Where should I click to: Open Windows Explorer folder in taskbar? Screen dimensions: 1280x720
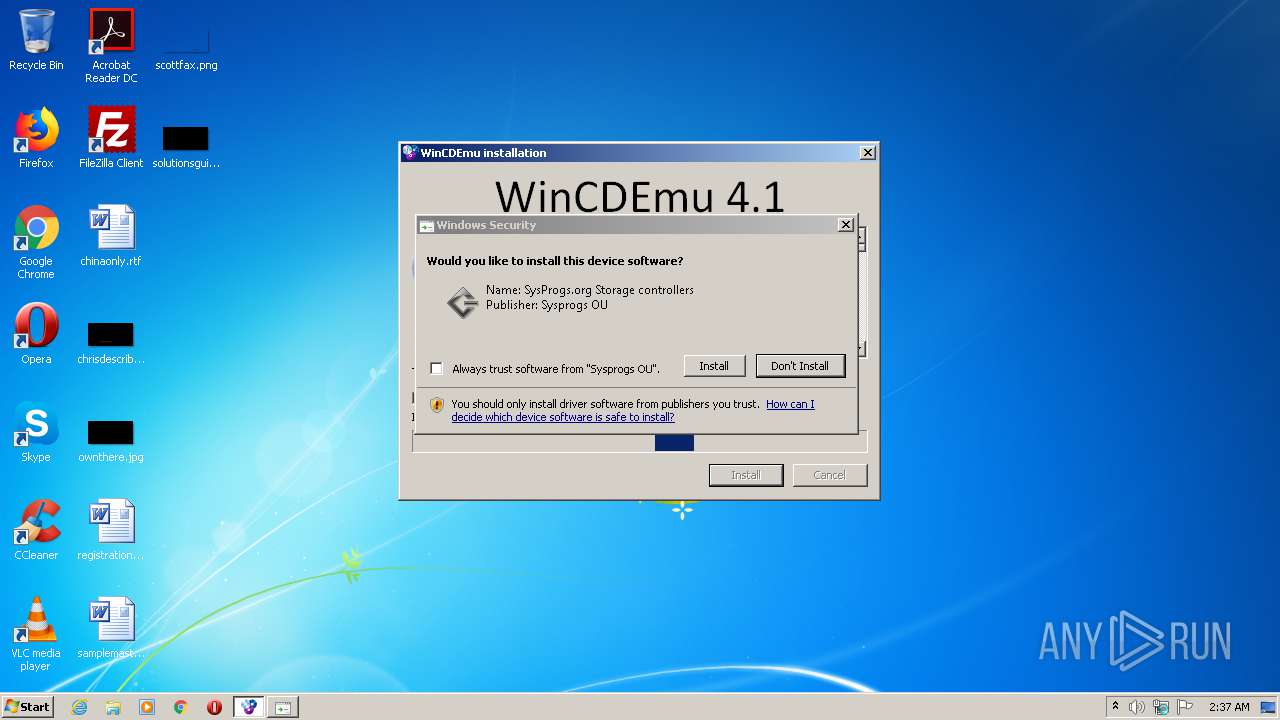113,707
